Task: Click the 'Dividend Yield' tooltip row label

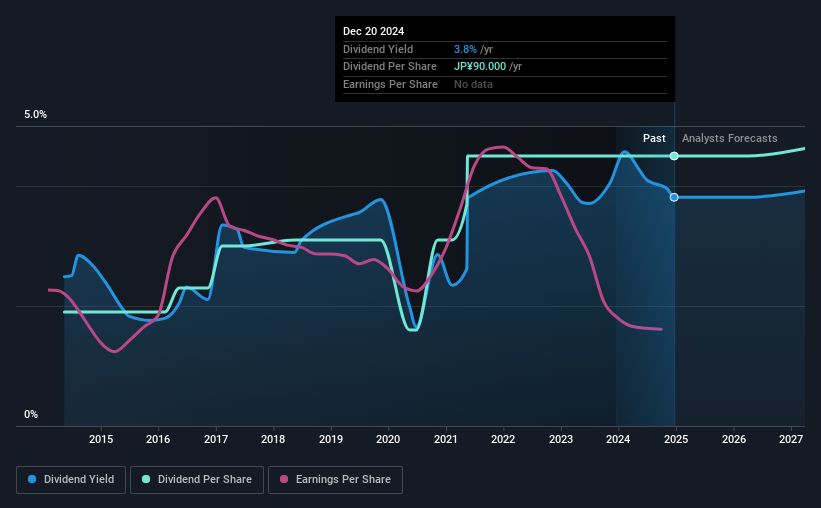Action: [x=378, y=49]
